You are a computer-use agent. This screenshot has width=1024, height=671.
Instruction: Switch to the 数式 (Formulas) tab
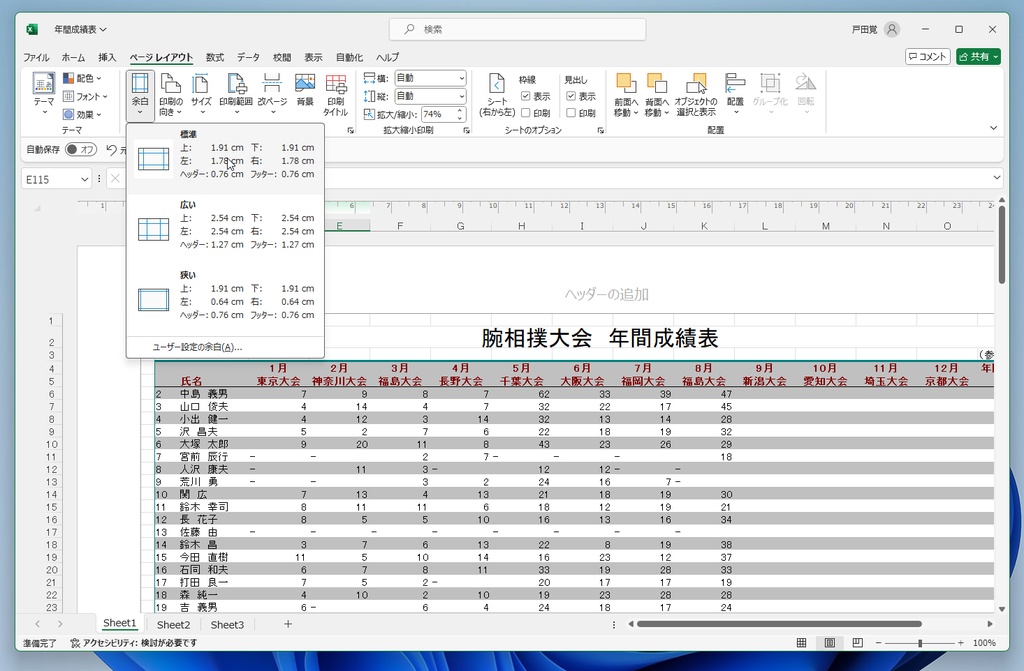tap(215, 57)
